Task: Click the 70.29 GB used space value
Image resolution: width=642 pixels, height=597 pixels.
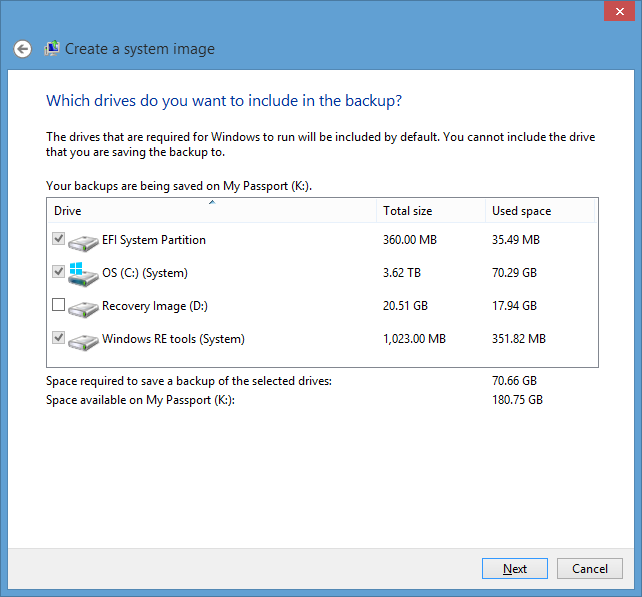Action: tap(514, 273)
